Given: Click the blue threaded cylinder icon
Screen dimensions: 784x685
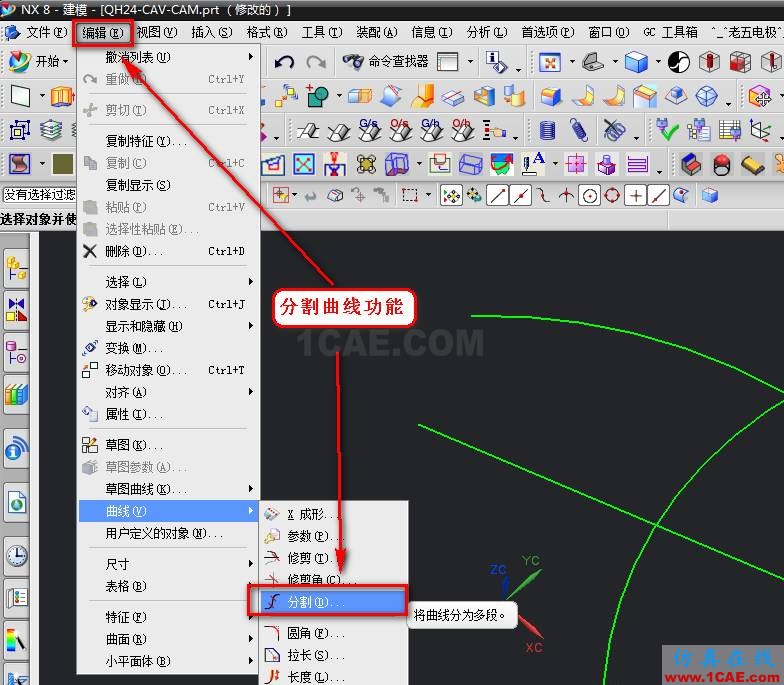Looking at the screenshot, I should tap(548, 130).
